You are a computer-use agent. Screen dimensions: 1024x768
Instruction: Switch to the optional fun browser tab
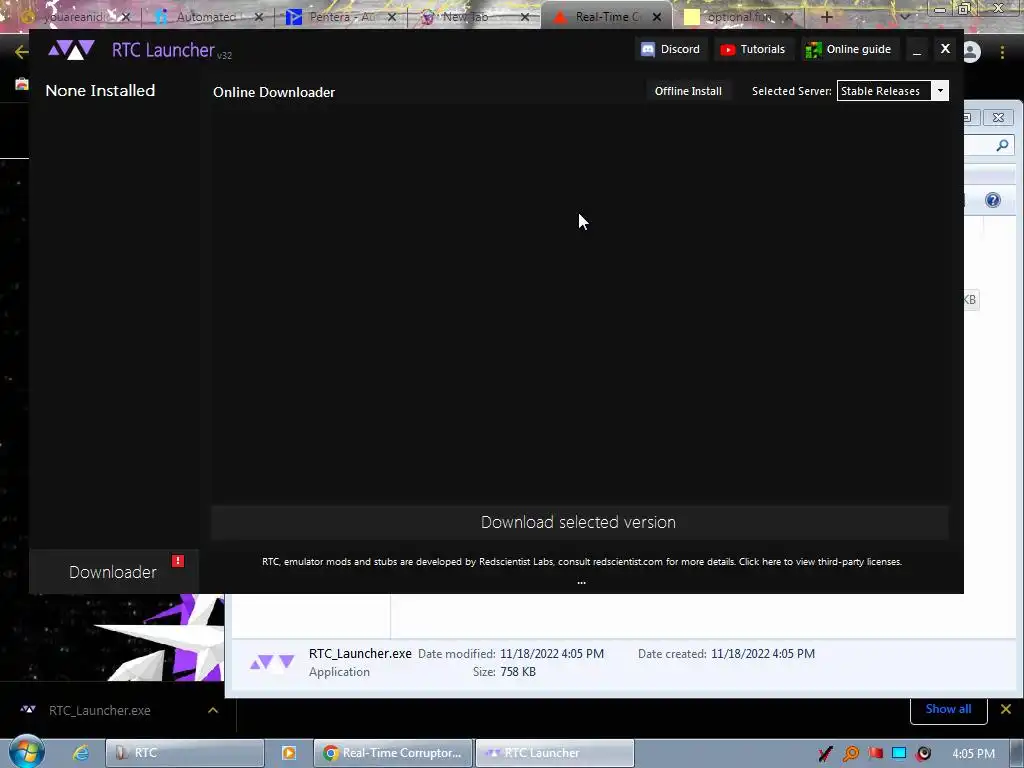(738, 17)
